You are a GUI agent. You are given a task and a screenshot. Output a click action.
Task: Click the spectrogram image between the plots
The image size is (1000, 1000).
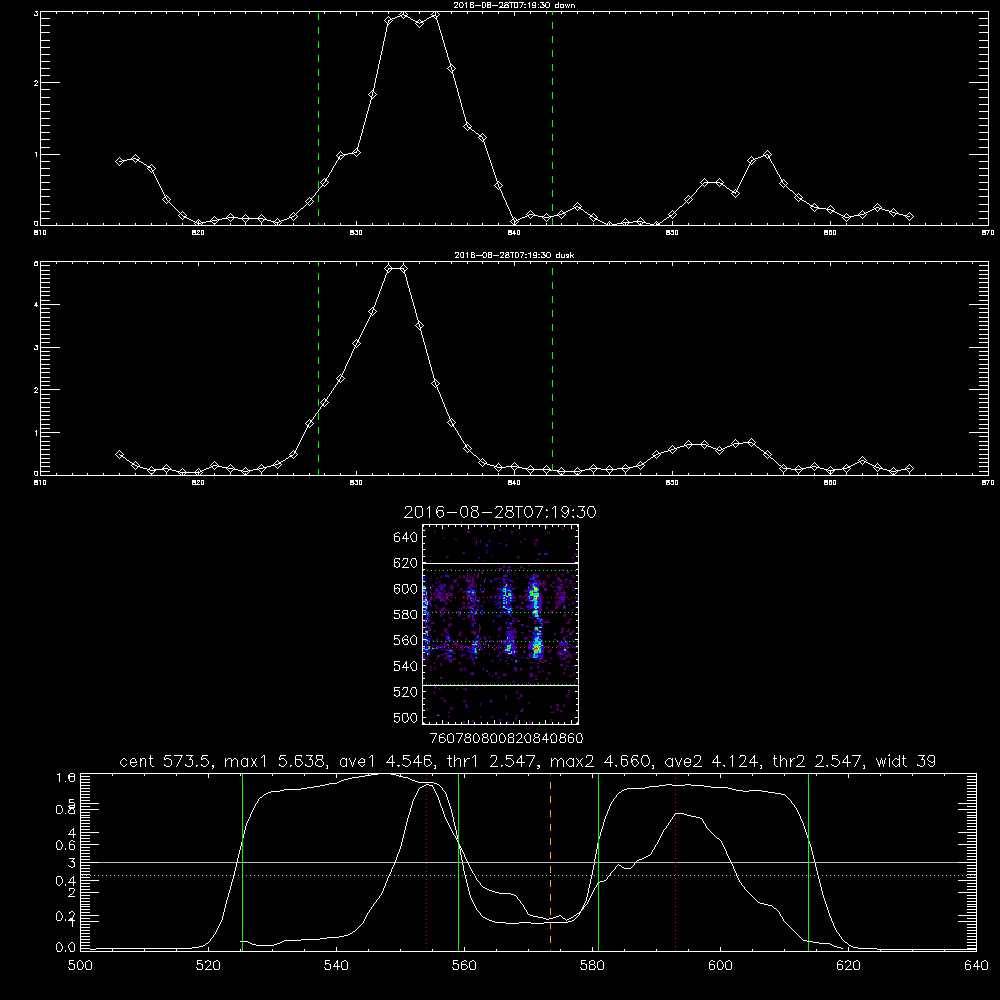pyautogui.click(x=501, y=624)
